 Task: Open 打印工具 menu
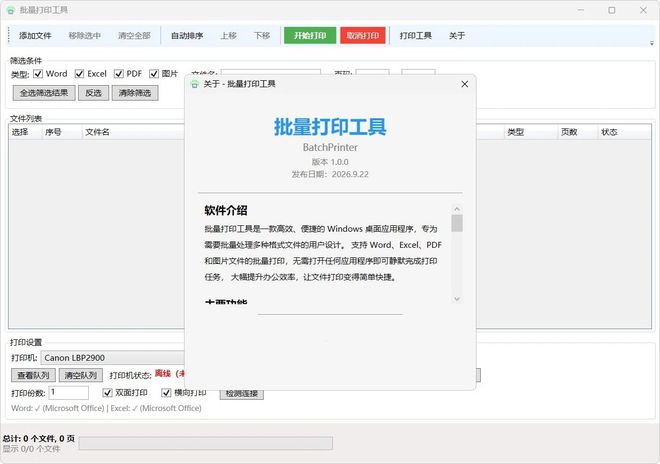click(x=415, y=36)
